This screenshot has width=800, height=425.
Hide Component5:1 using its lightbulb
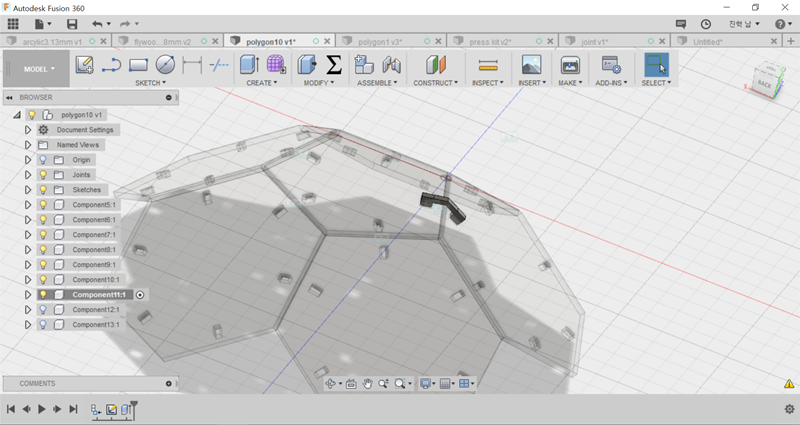point(43,205)
